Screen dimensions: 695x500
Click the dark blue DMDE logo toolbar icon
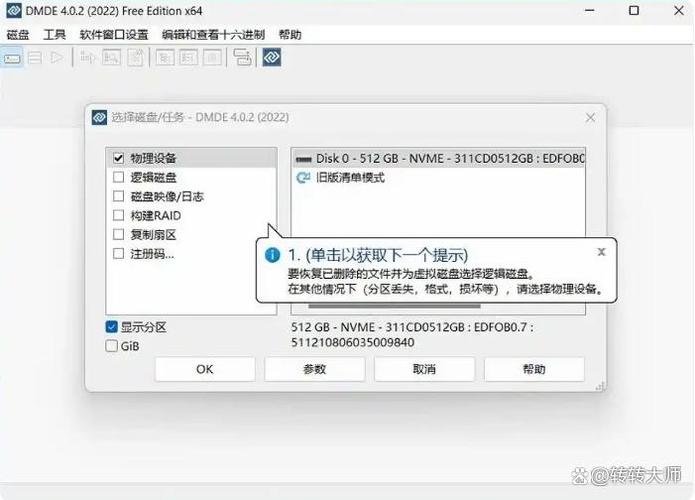pos(272,58)
